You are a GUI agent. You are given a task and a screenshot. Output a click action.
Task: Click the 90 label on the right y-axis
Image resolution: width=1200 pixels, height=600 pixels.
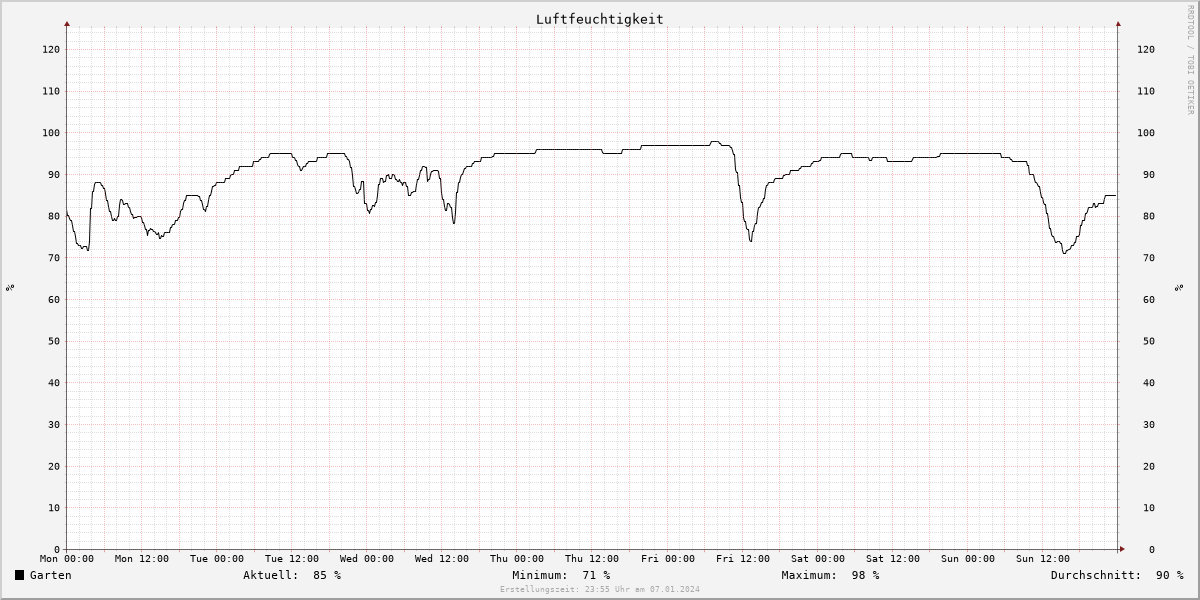(1149, 175)
